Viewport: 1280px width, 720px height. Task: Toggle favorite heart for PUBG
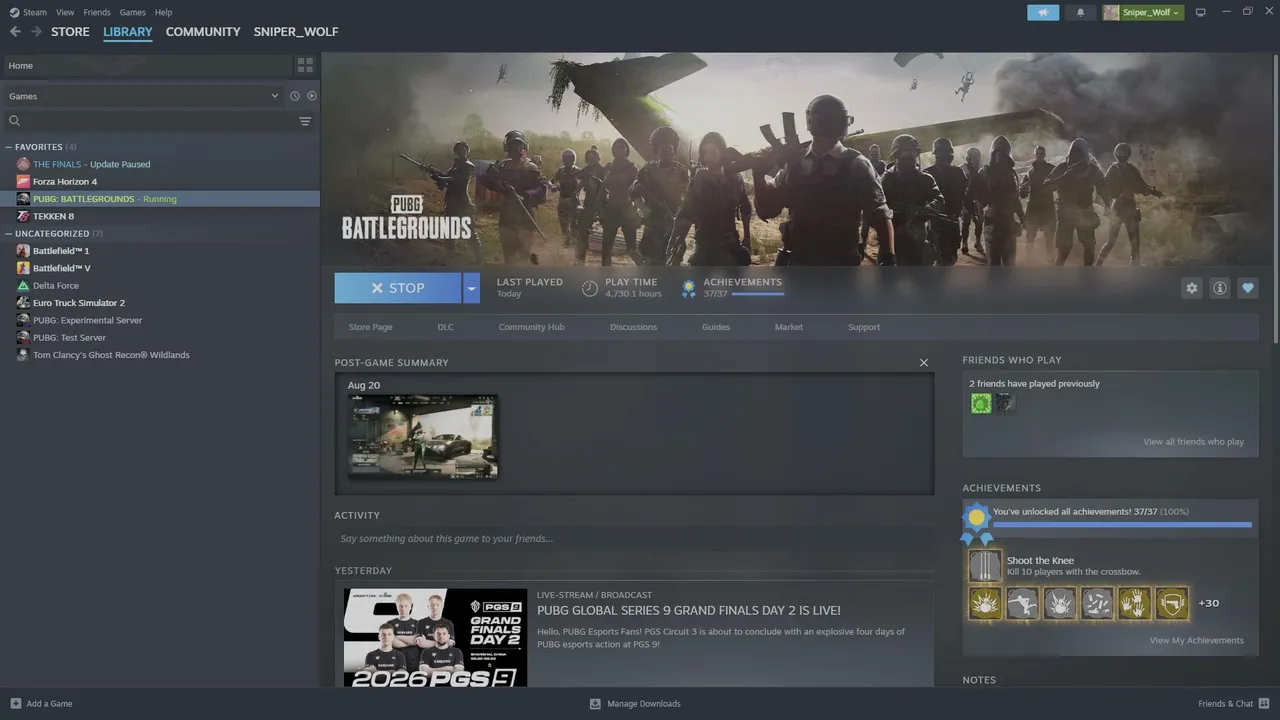coord(1247,288)
